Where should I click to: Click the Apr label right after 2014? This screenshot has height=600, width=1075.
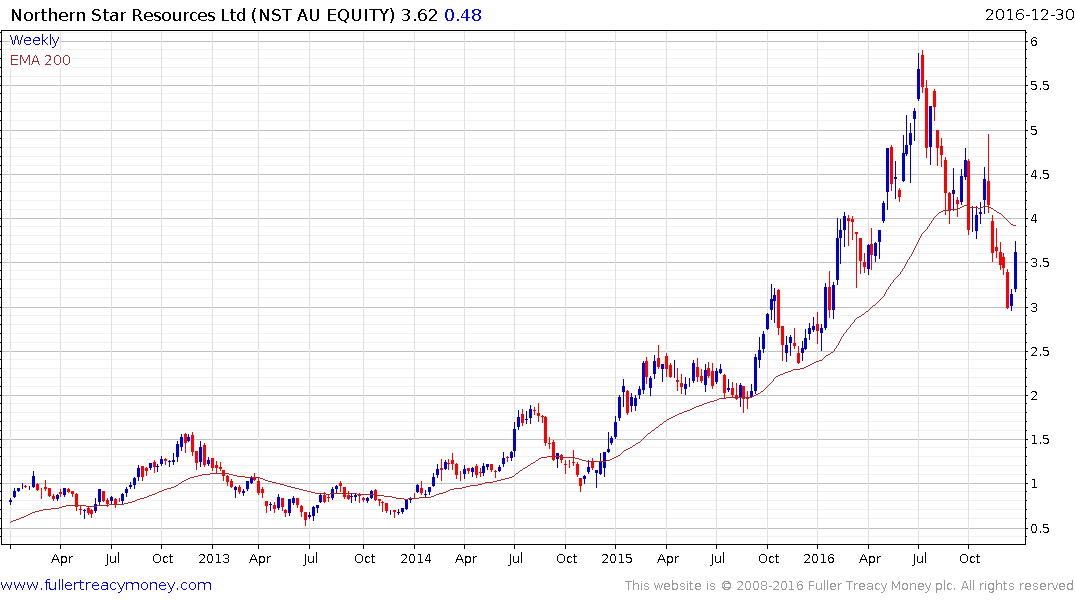(466, 558)
